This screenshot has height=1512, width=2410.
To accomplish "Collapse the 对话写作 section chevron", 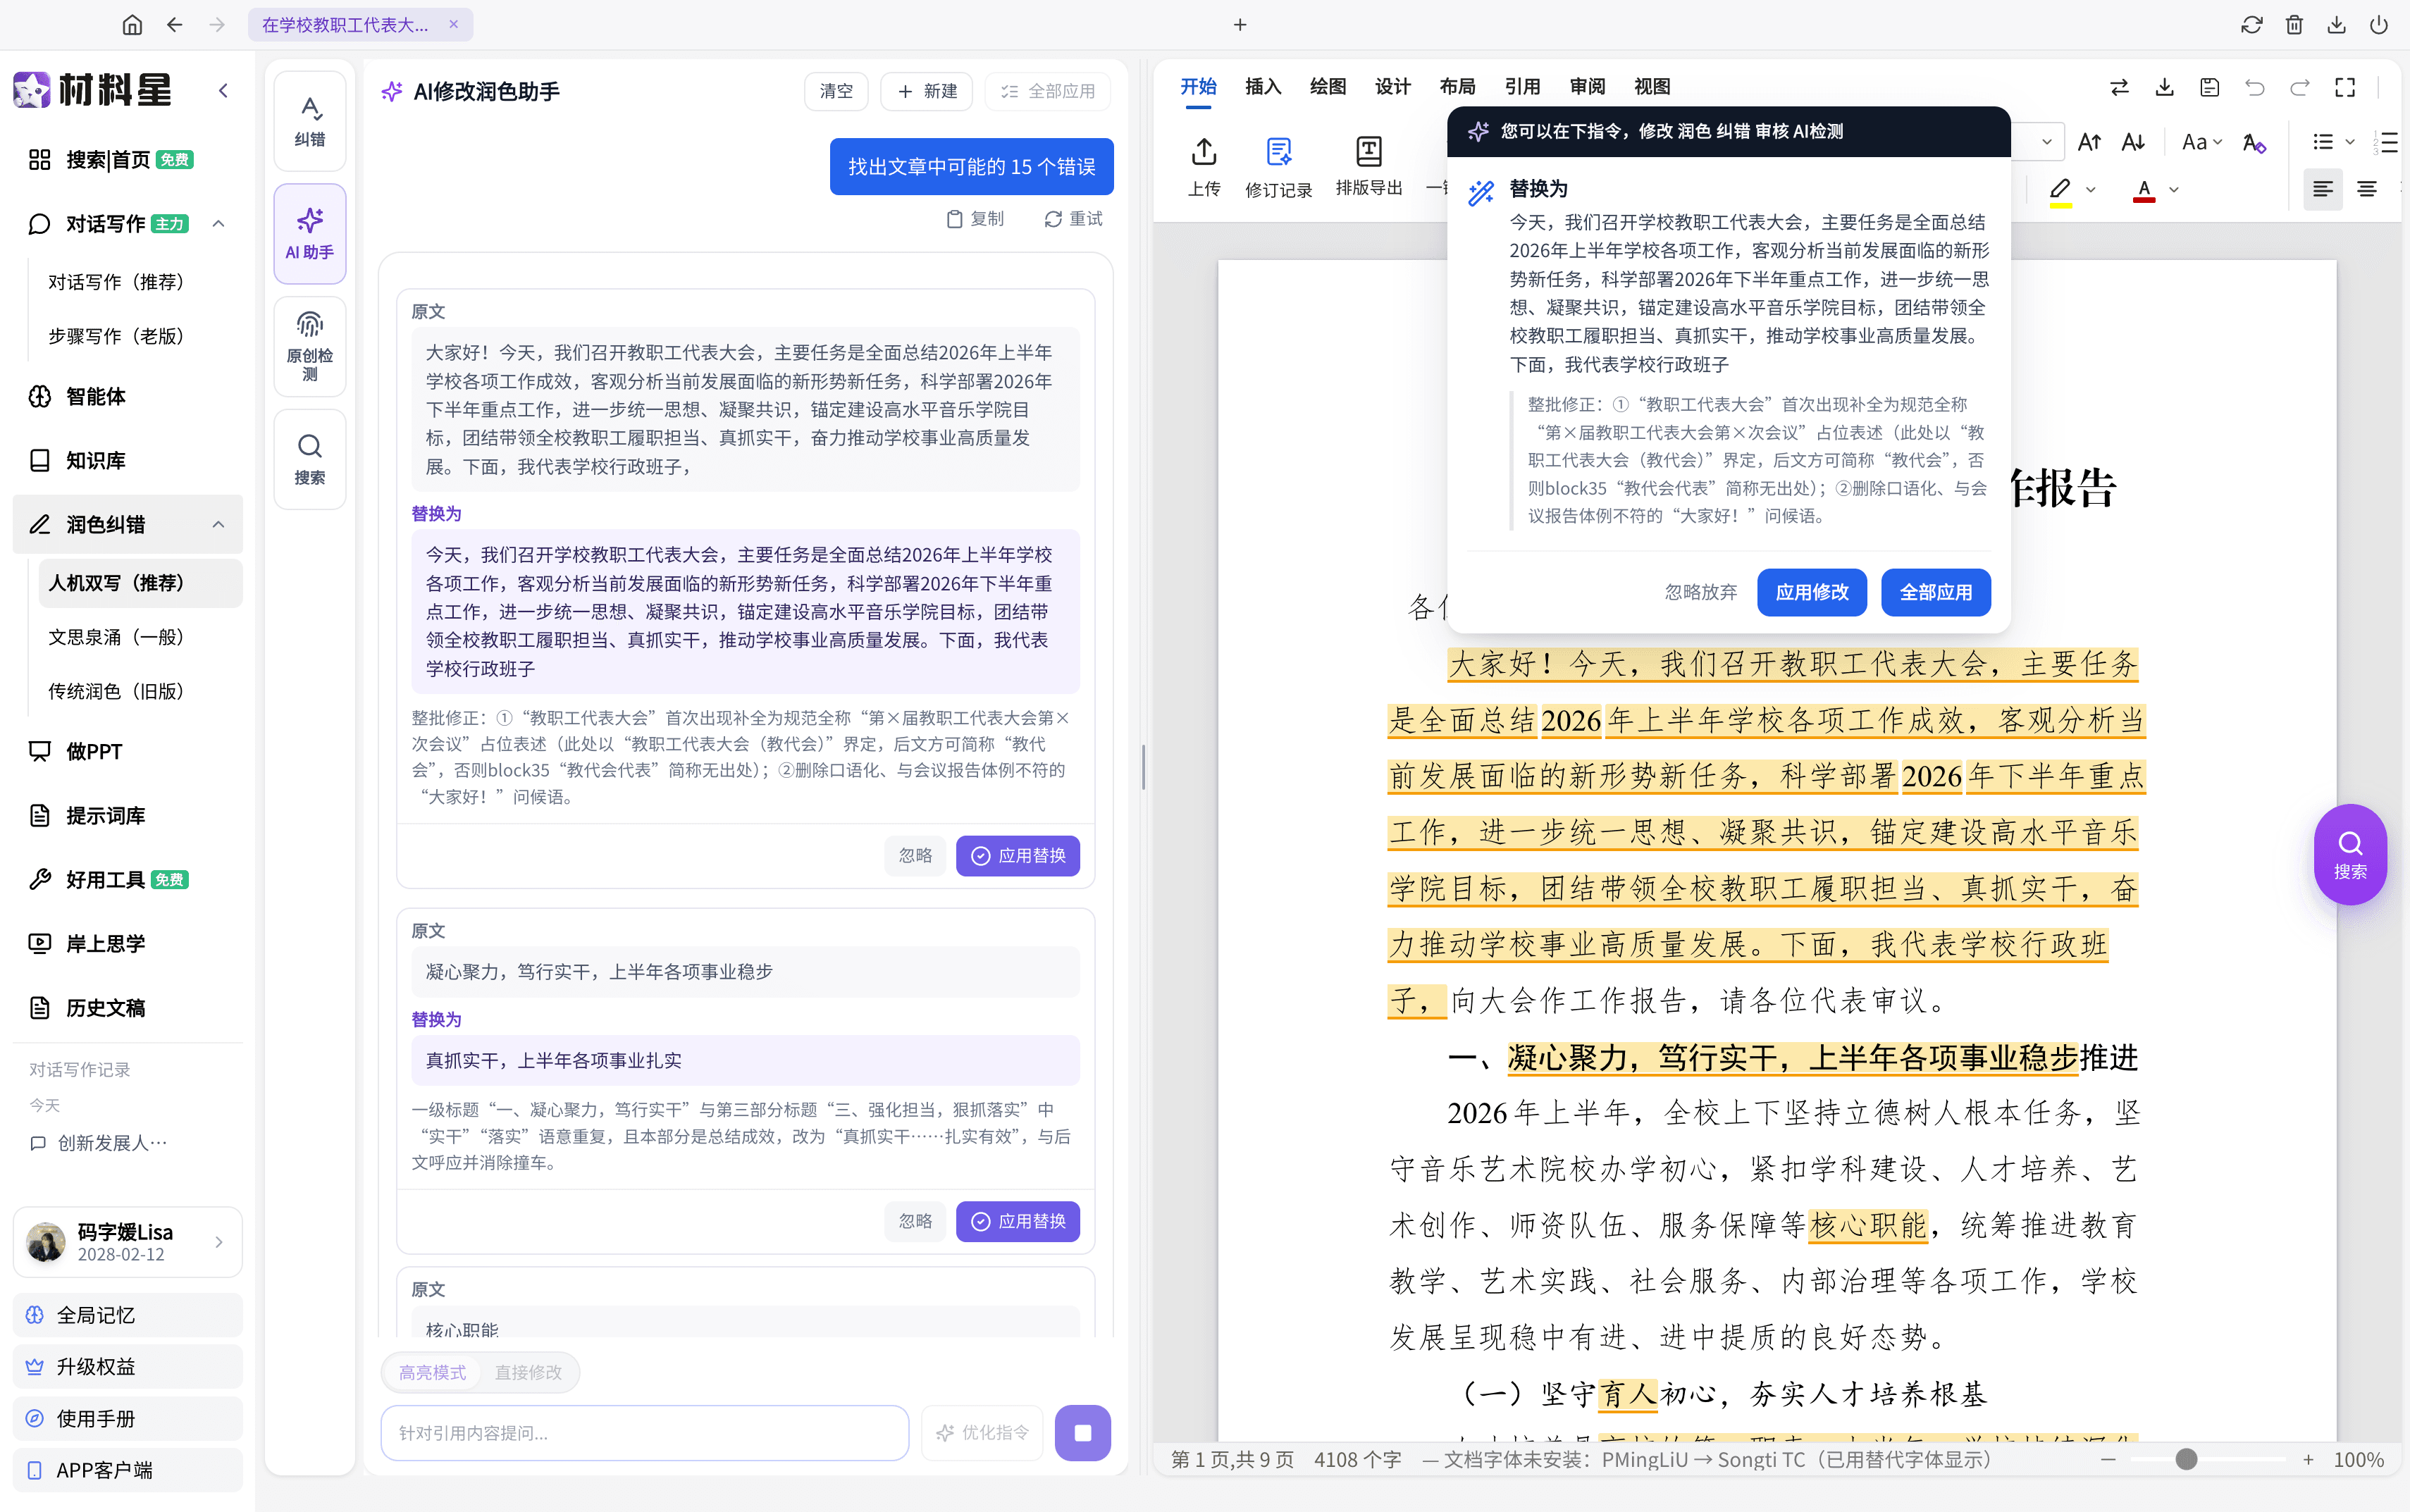I will point(218,223).
